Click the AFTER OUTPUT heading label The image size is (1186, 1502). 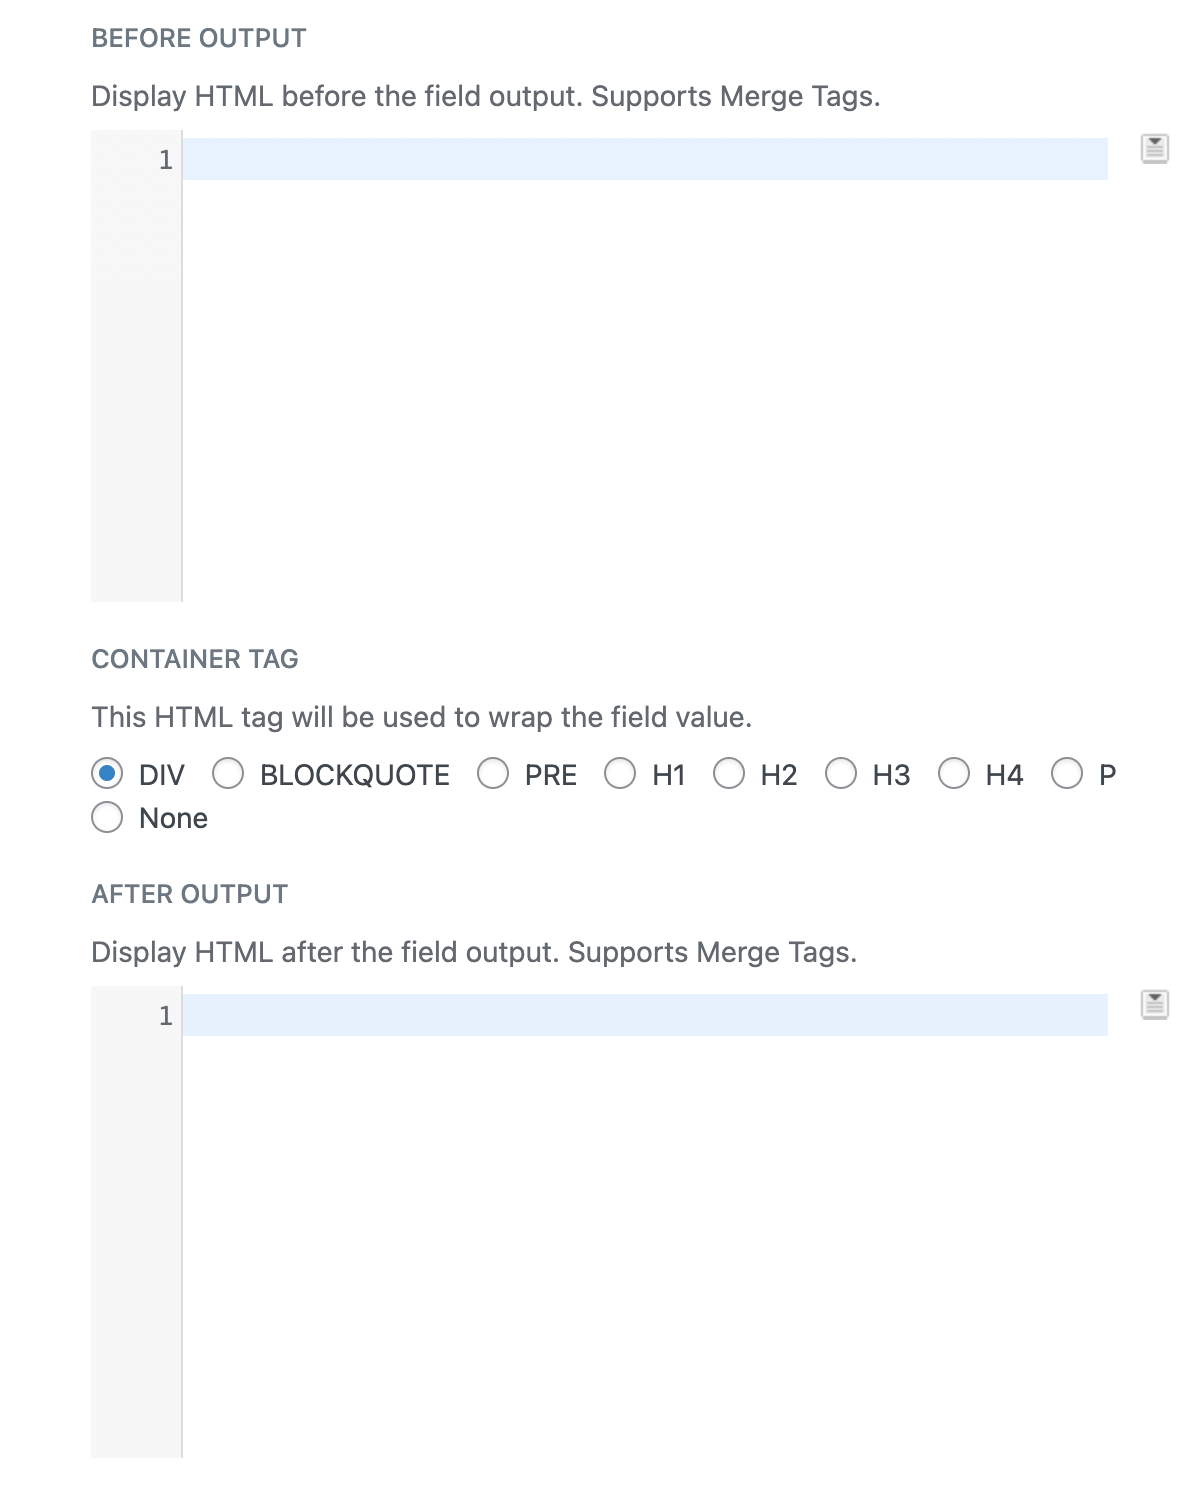pos(190,894)
